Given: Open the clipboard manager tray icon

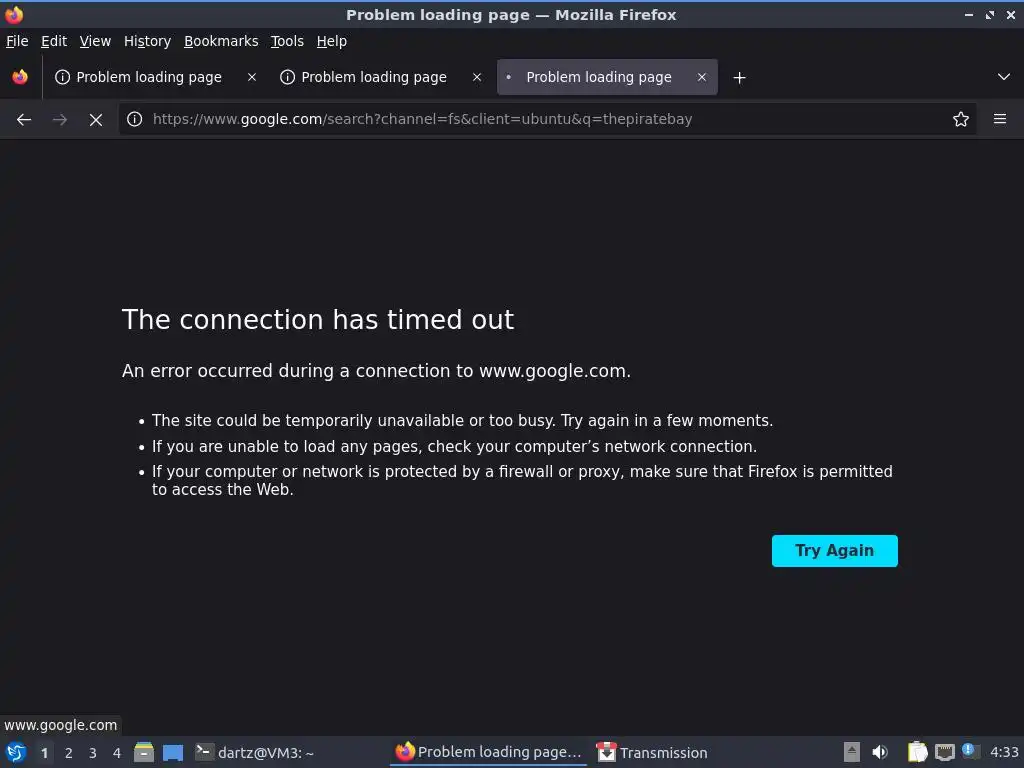Looking at the screenshot, I should [918, 752].
